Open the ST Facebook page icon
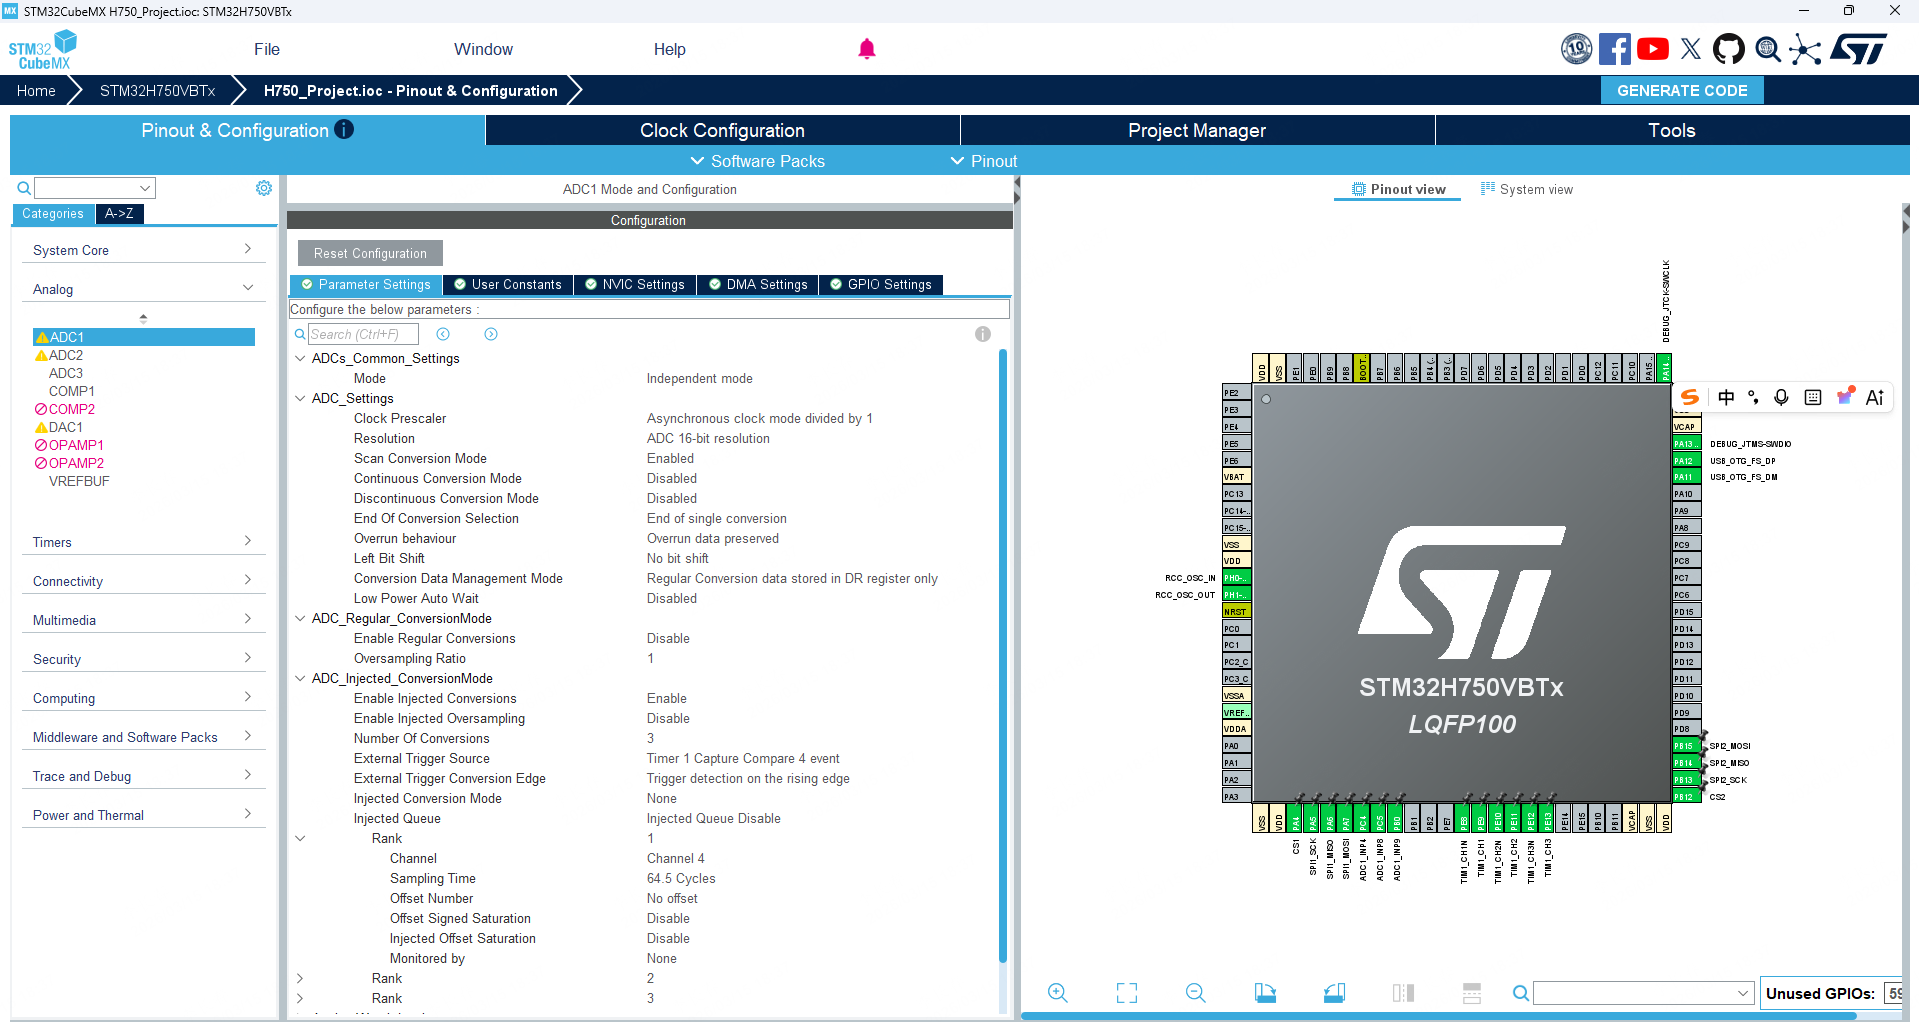 [1615, 49]
